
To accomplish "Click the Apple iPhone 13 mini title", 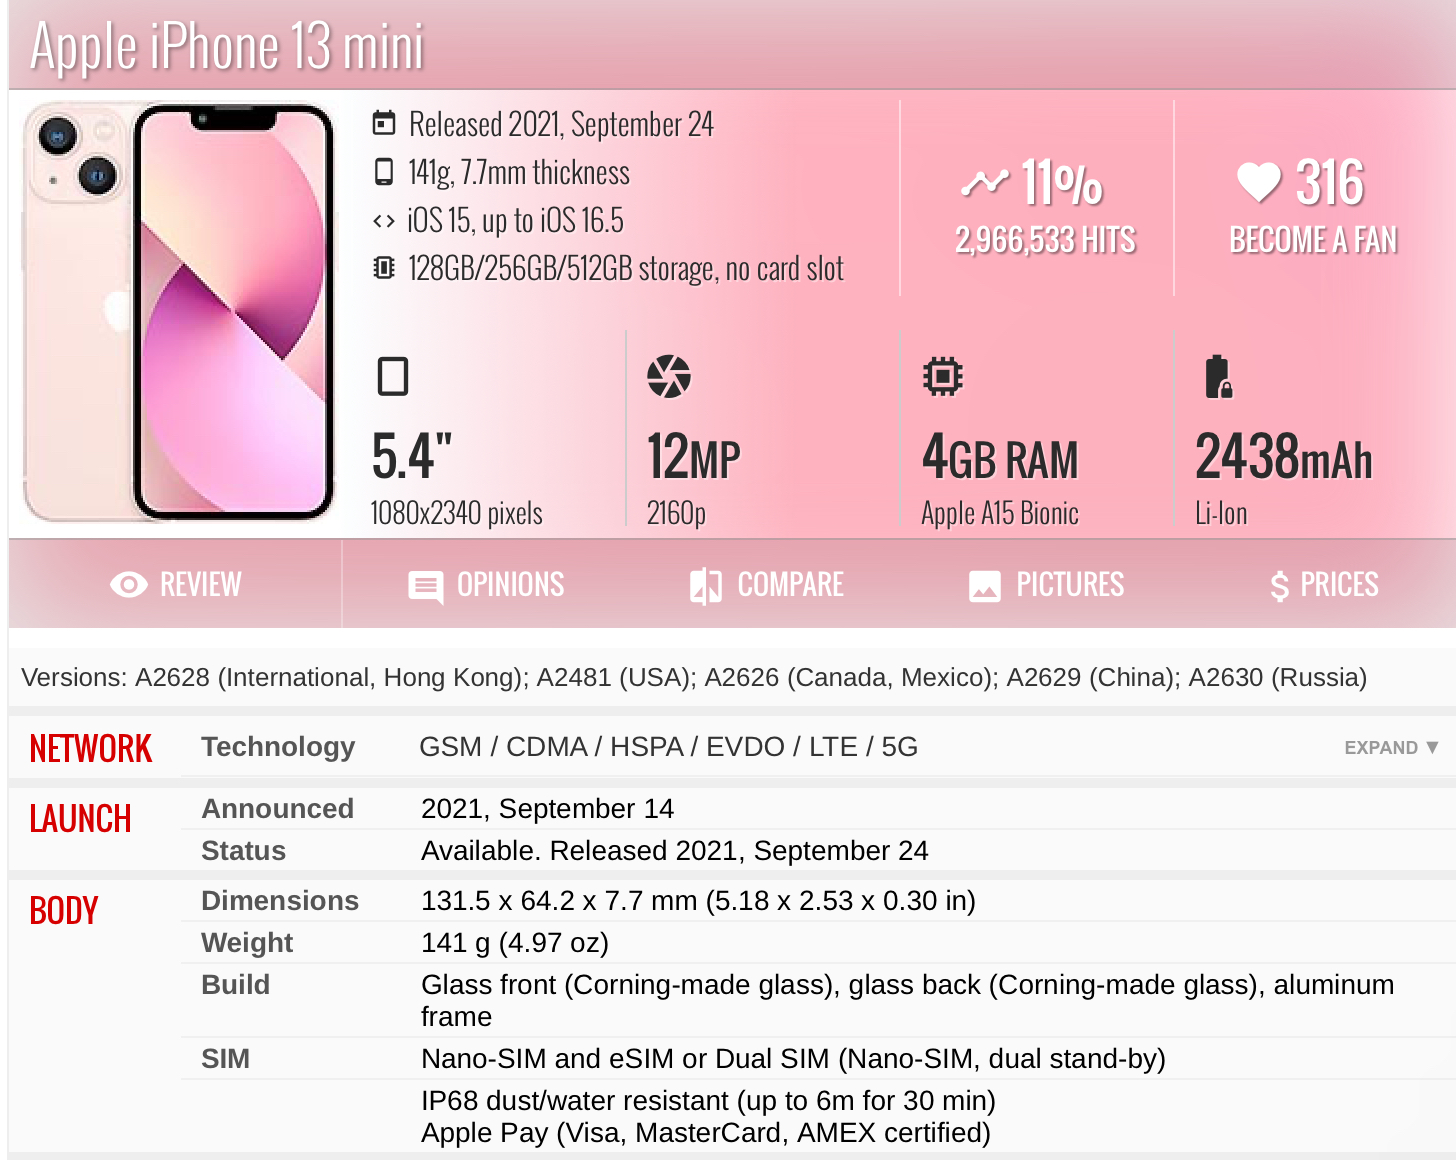I will (227, 46).
